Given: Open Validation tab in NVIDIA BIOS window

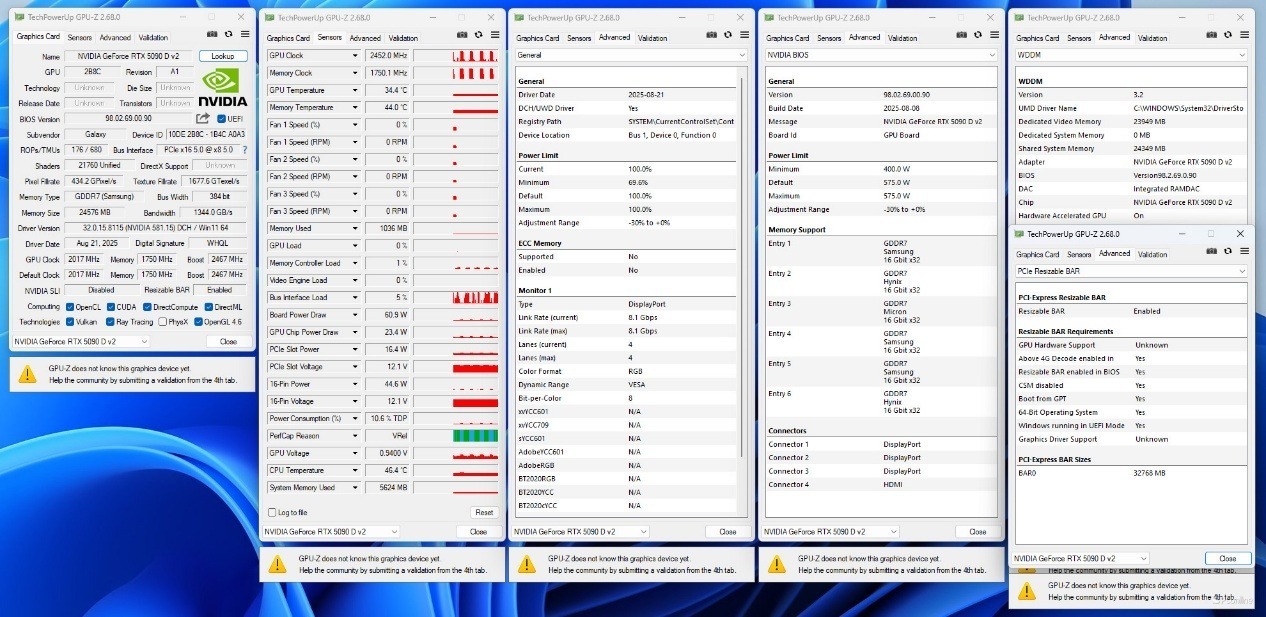Looking at the screenshot, I should 903,38.
